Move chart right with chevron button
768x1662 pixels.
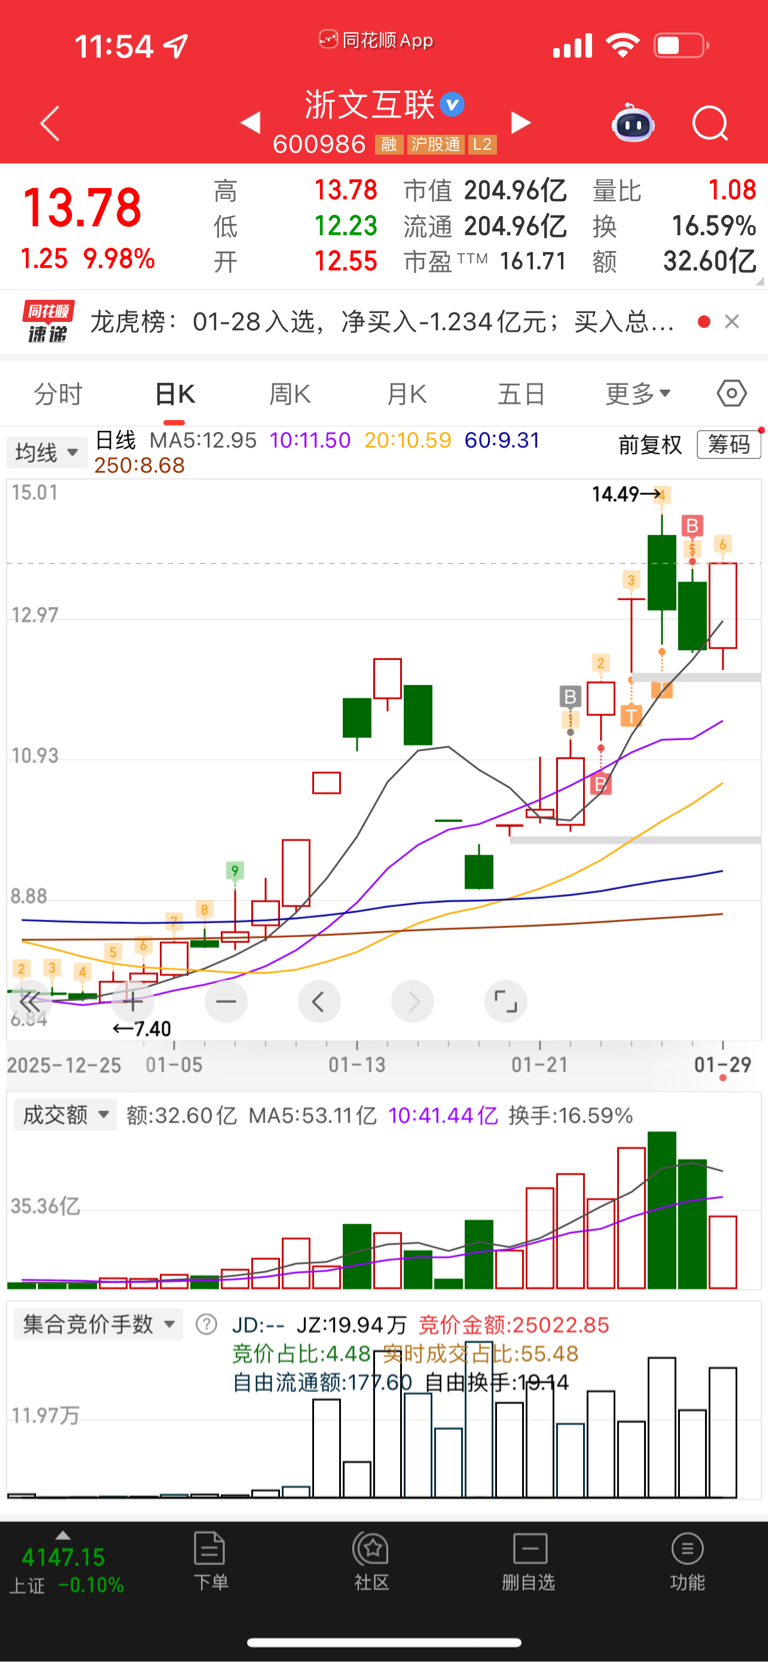point(413,1001)
